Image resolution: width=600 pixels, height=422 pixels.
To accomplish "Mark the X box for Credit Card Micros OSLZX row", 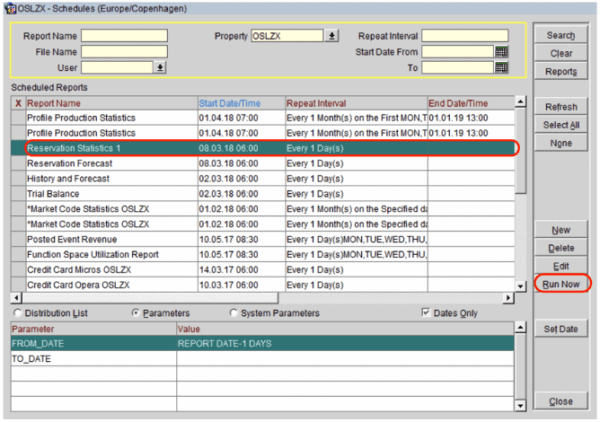I will coord(18,270).
